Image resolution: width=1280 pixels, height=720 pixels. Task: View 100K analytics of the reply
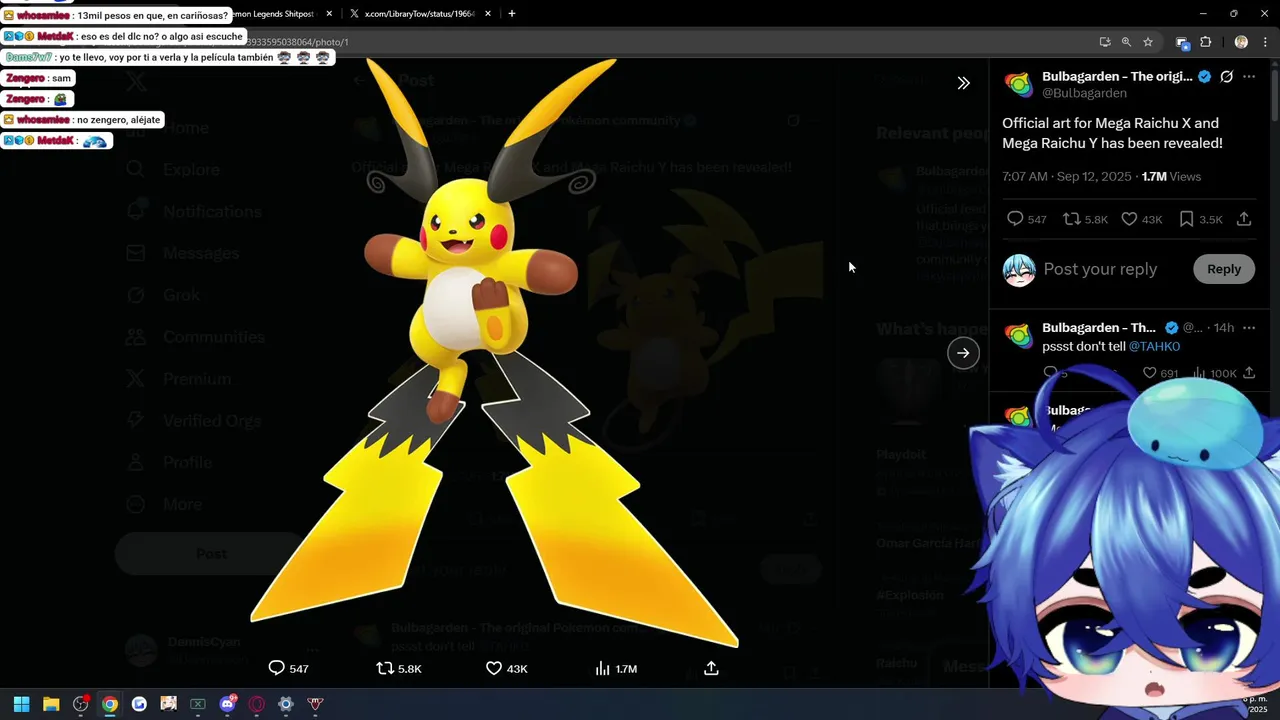tap(1215, 373)
